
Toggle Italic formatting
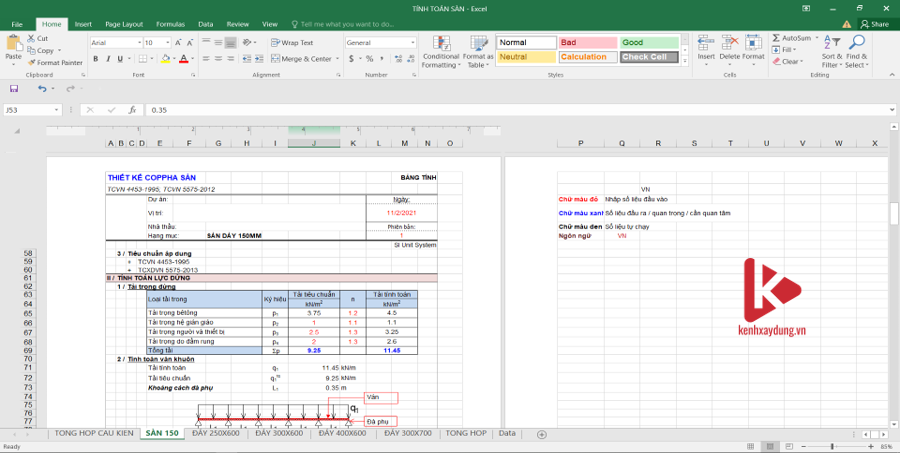[108, 59]
